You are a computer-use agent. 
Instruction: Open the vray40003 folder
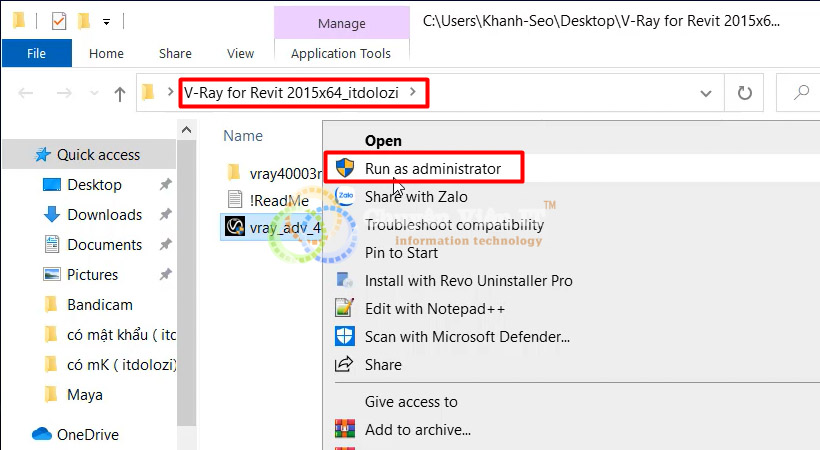point(274,173)
